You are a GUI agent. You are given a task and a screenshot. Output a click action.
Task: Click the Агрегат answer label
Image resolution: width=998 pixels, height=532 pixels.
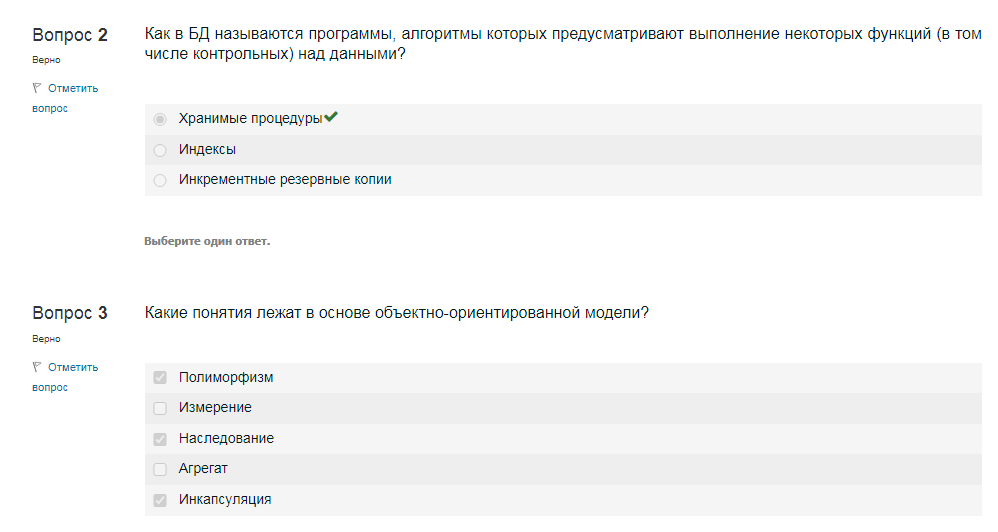click(x=203, y=469)
